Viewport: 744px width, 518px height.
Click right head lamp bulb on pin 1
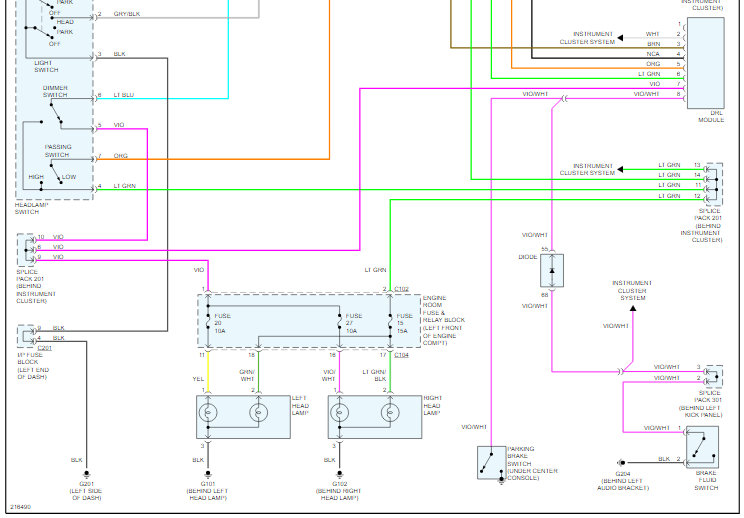click(x=339, y=413)
